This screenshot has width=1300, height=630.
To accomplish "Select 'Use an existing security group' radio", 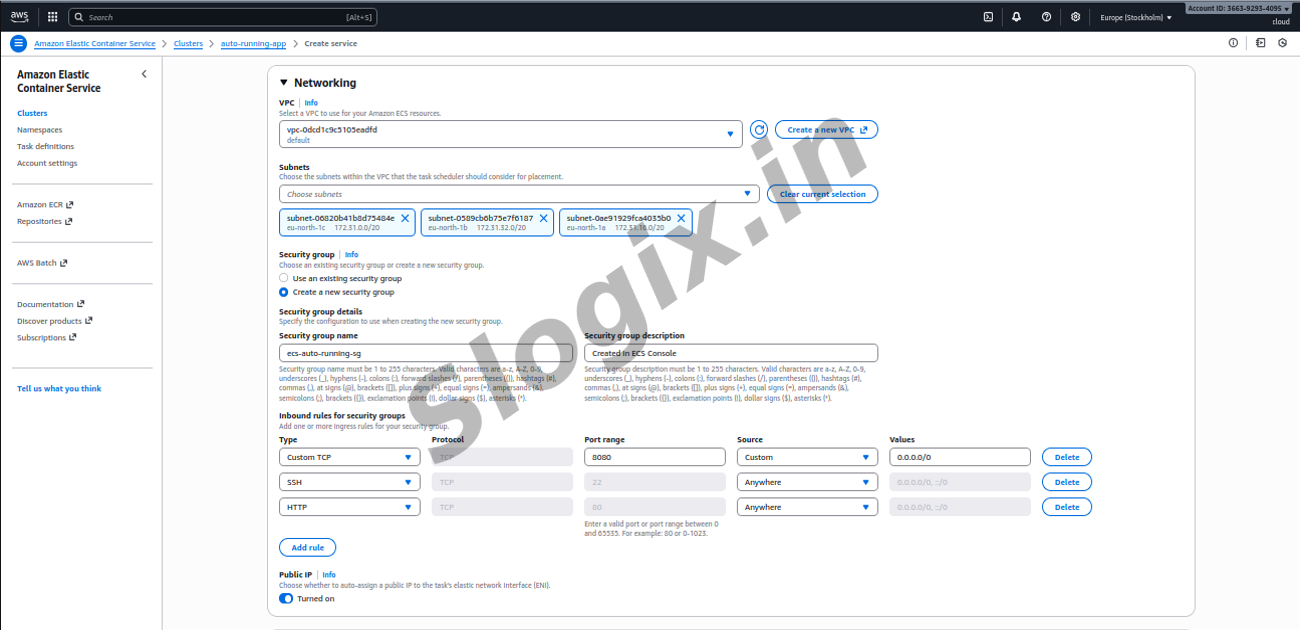I will coord(284,278).
